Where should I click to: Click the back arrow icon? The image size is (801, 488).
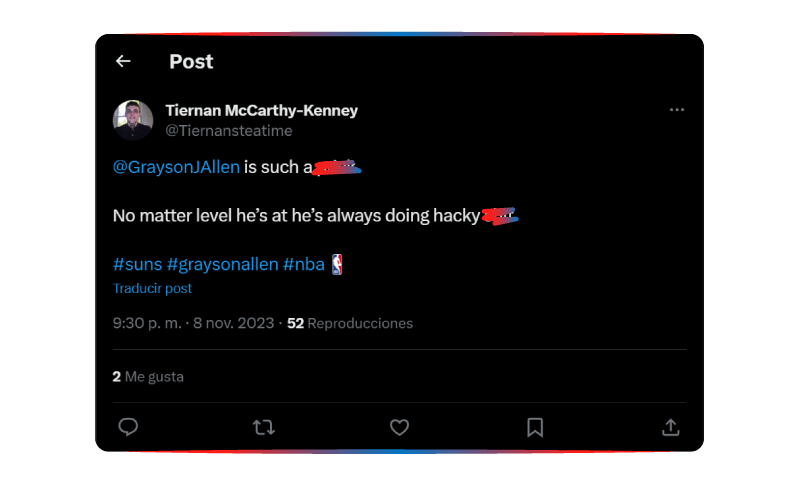123,61
